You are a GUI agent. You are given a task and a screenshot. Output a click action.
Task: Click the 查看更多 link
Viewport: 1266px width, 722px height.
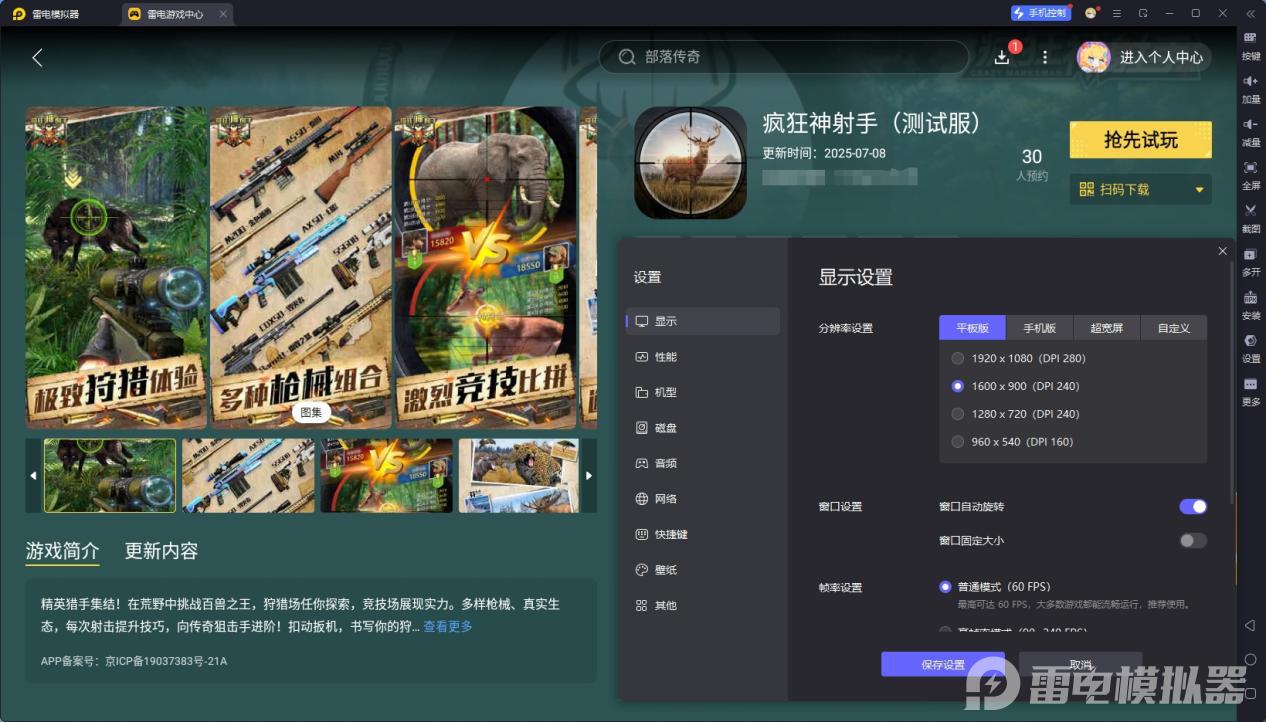448,627
